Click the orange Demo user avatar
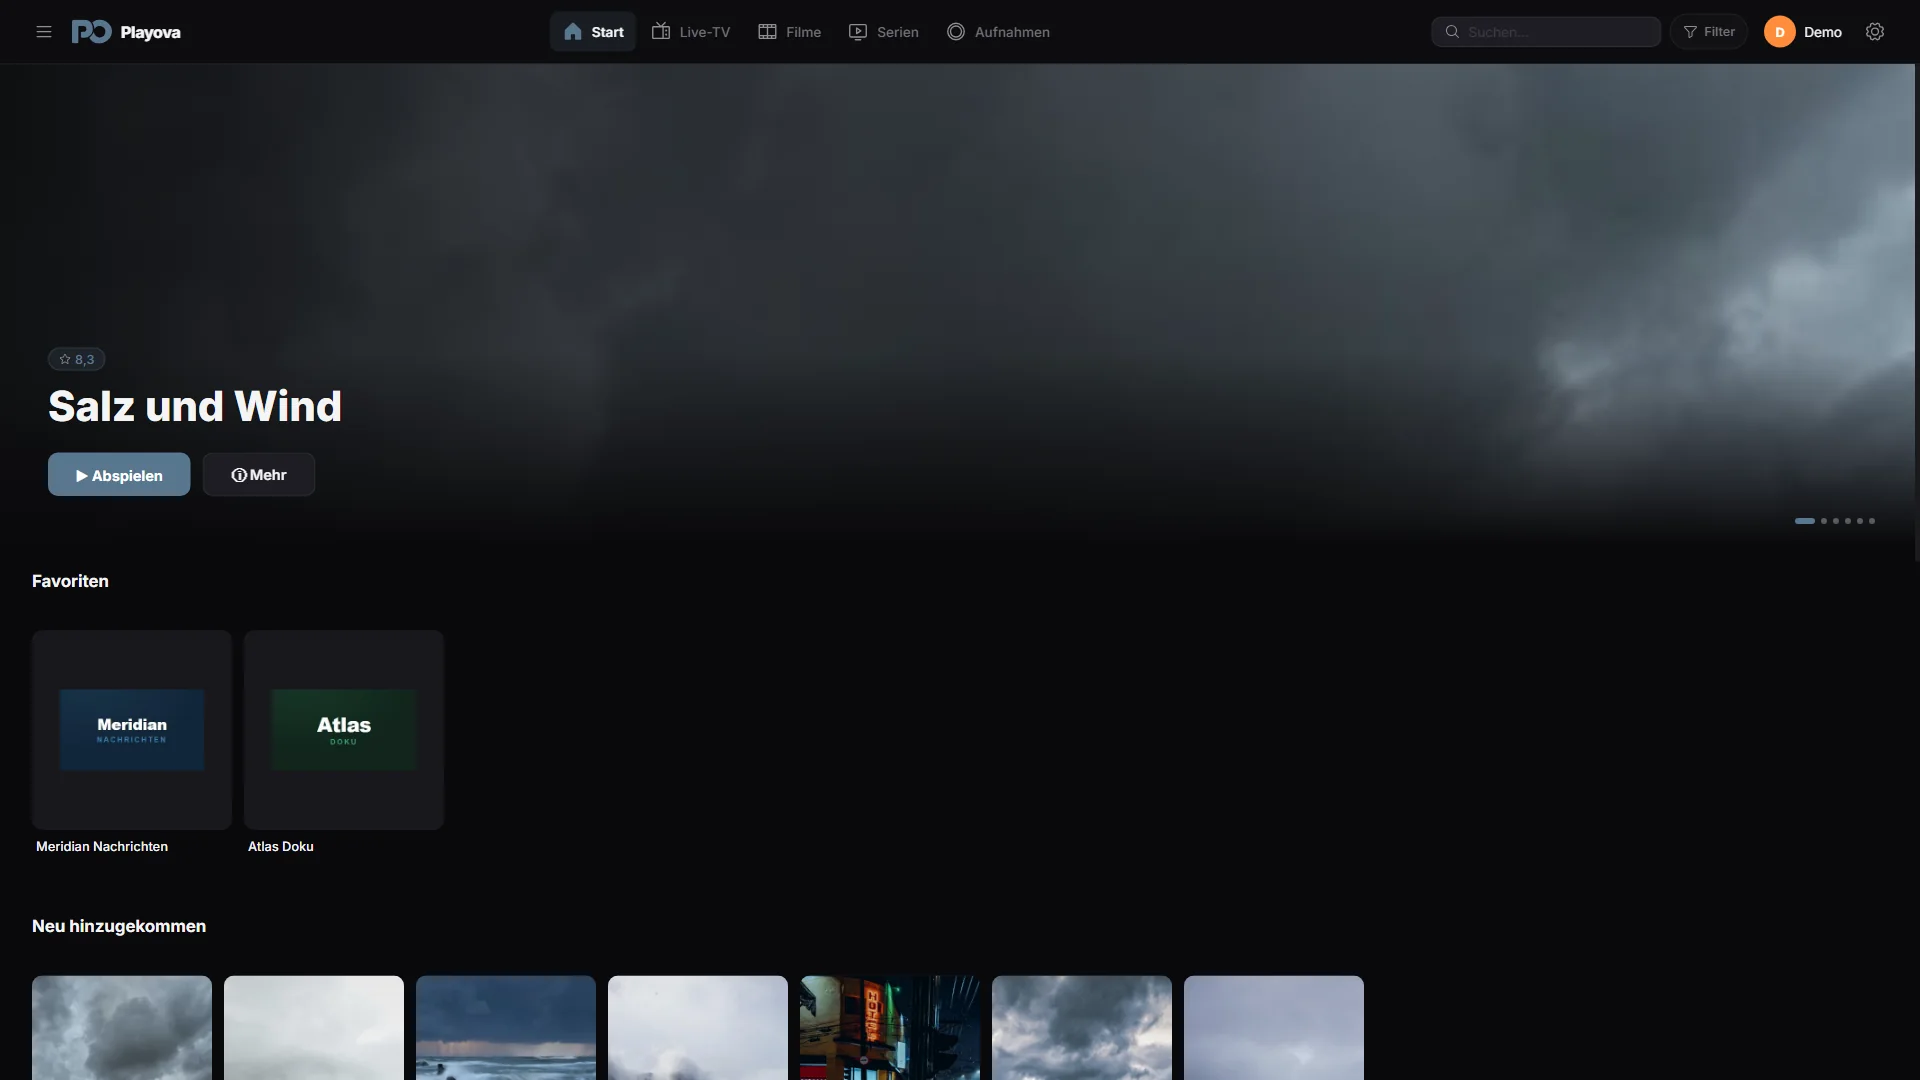This screenshot has width=1920, height=1080. (1779, 32)
